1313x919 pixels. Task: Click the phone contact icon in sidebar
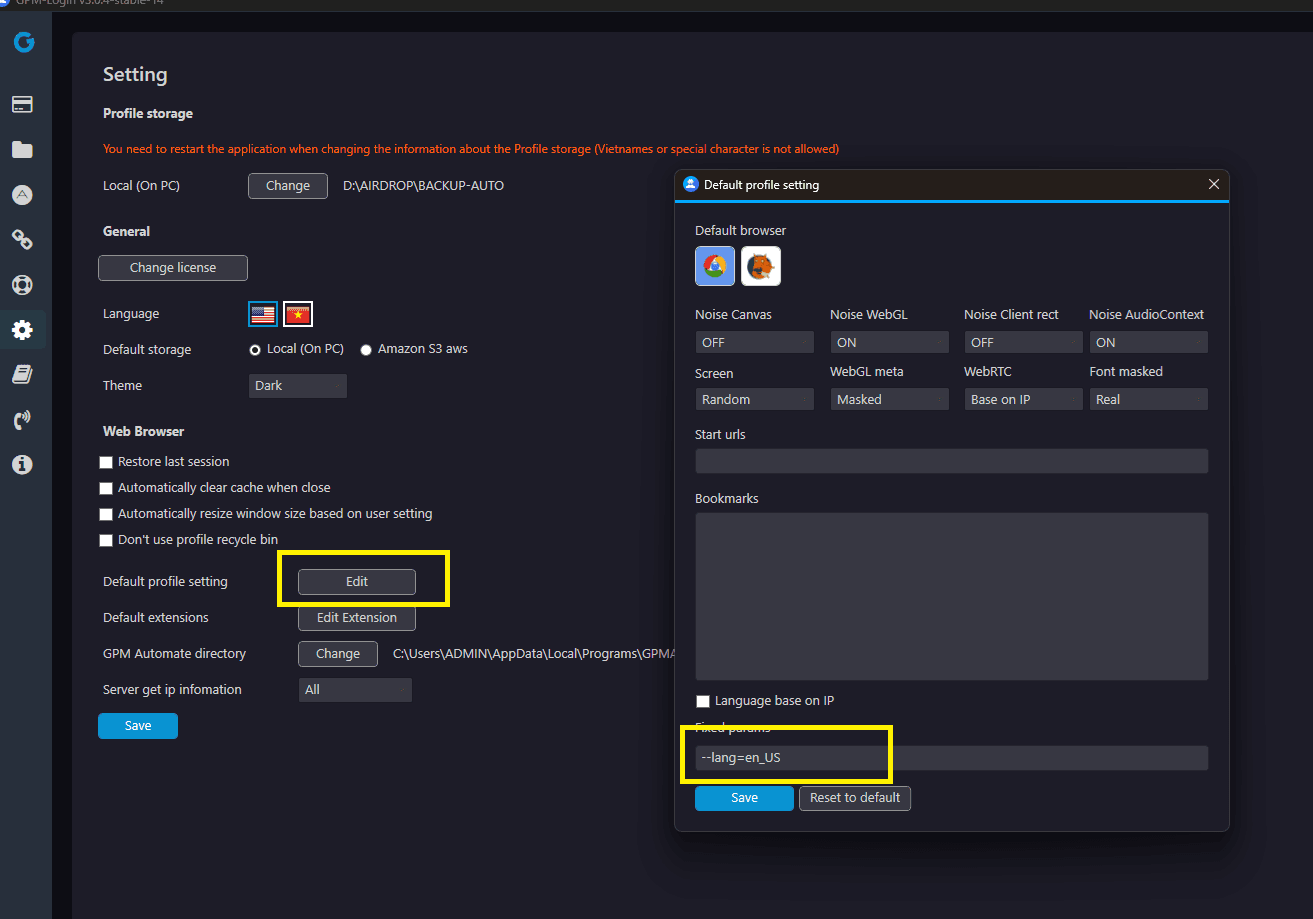pos(22,419)
